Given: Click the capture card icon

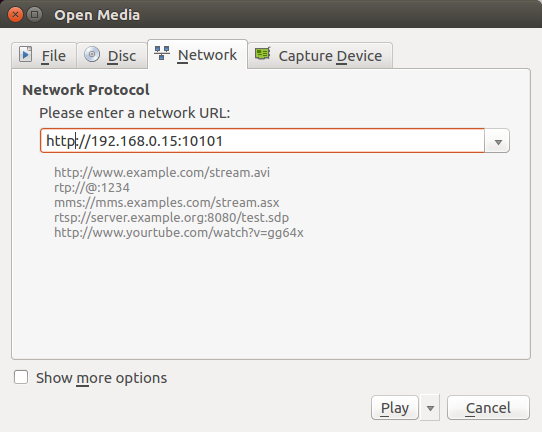Looking at the screenshot, I should tap(263, 54).
